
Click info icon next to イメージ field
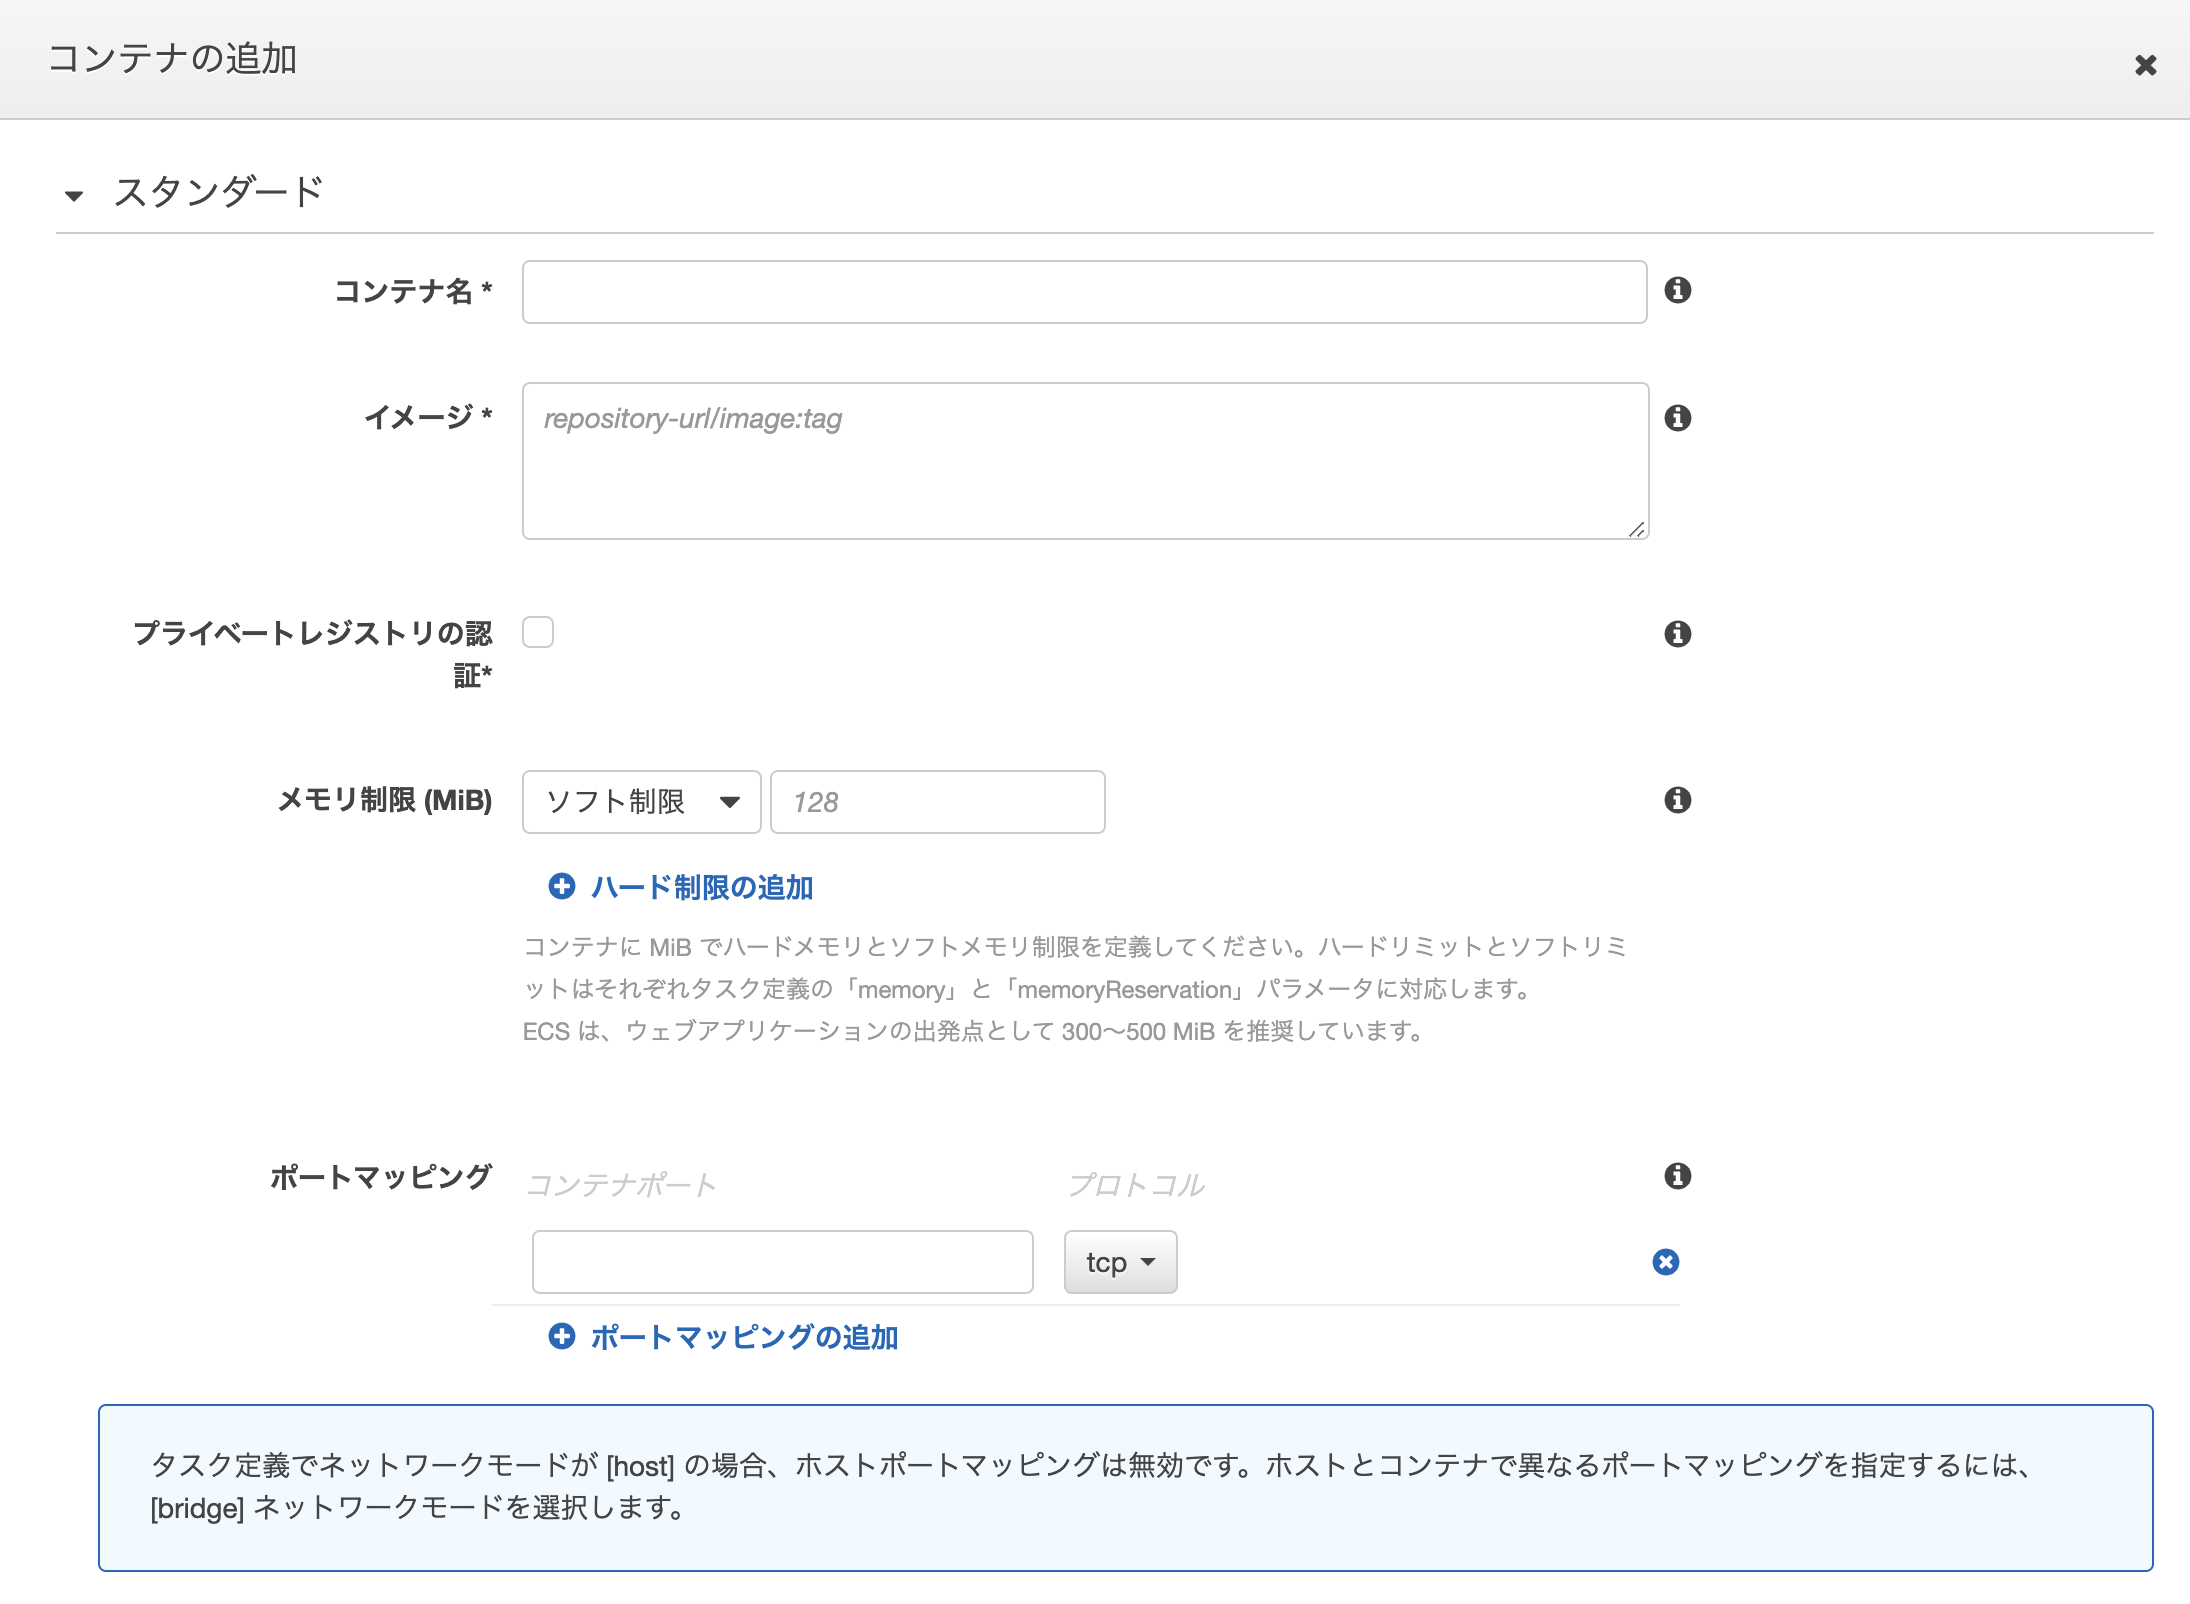1677,418
